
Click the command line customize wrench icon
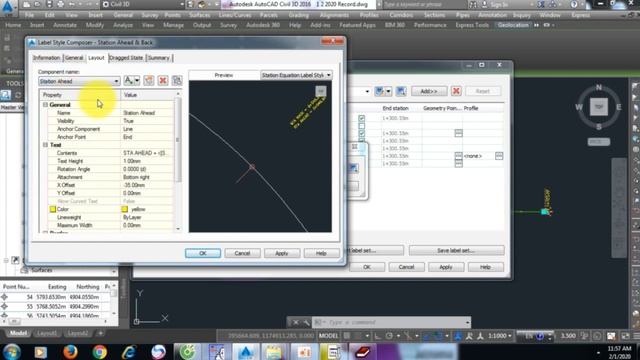click(306, 322)
